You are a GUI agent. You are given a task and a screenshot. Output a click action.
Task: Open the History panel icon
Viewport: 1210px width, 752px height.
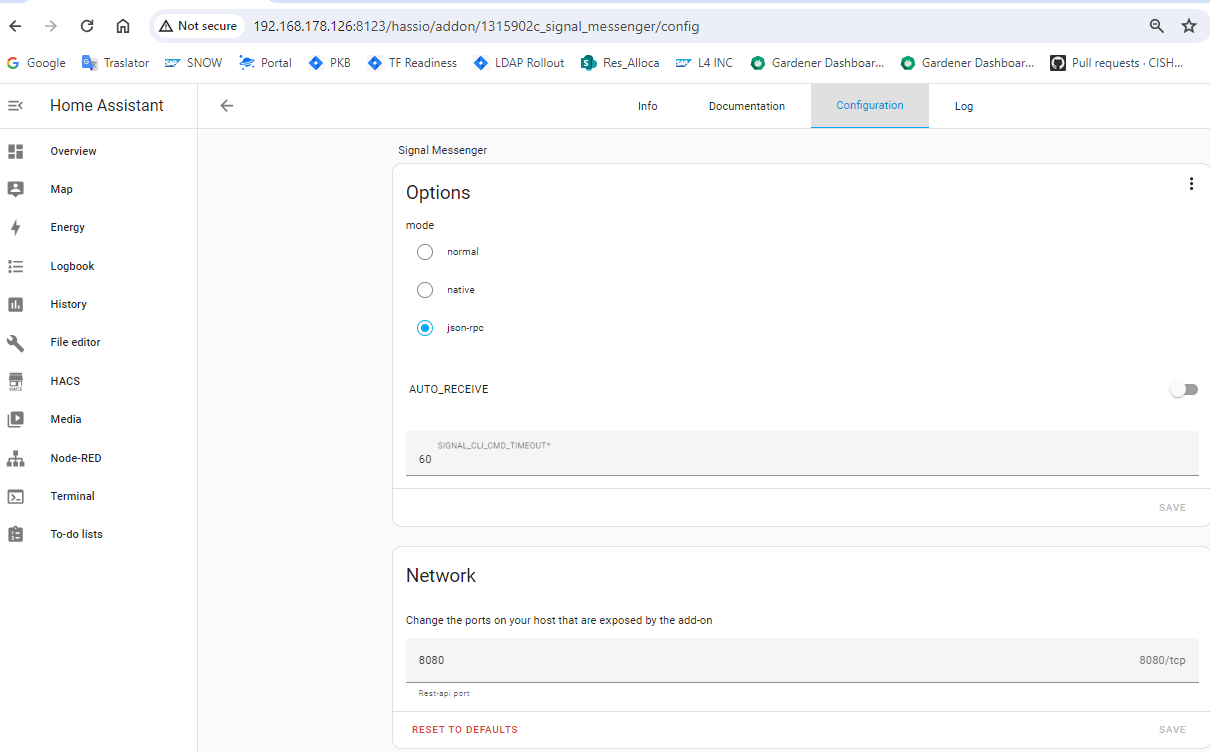click(x=15, y=304)
